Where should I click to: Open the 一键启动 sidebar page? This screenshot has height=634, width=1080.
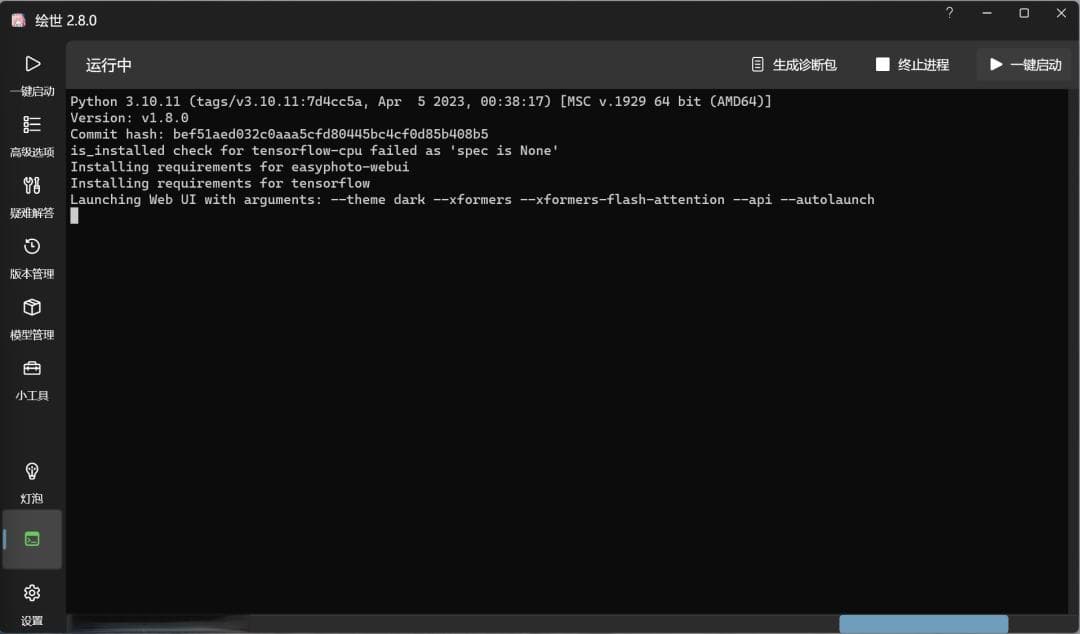click(32, 74)
